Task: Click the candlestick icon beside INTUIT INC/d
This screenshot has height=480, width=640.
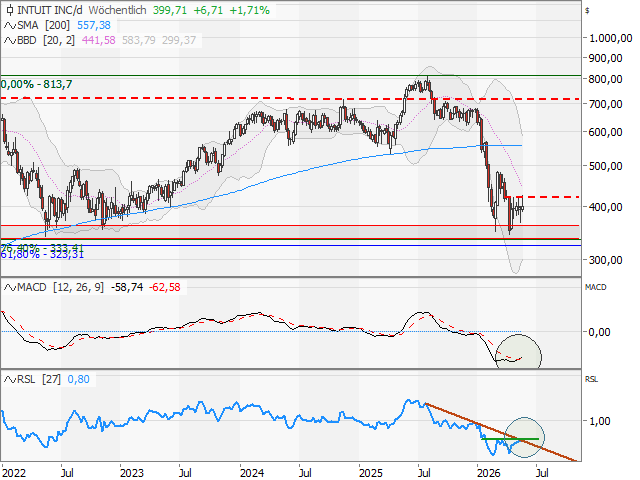Action: click(x=10, y=10)
